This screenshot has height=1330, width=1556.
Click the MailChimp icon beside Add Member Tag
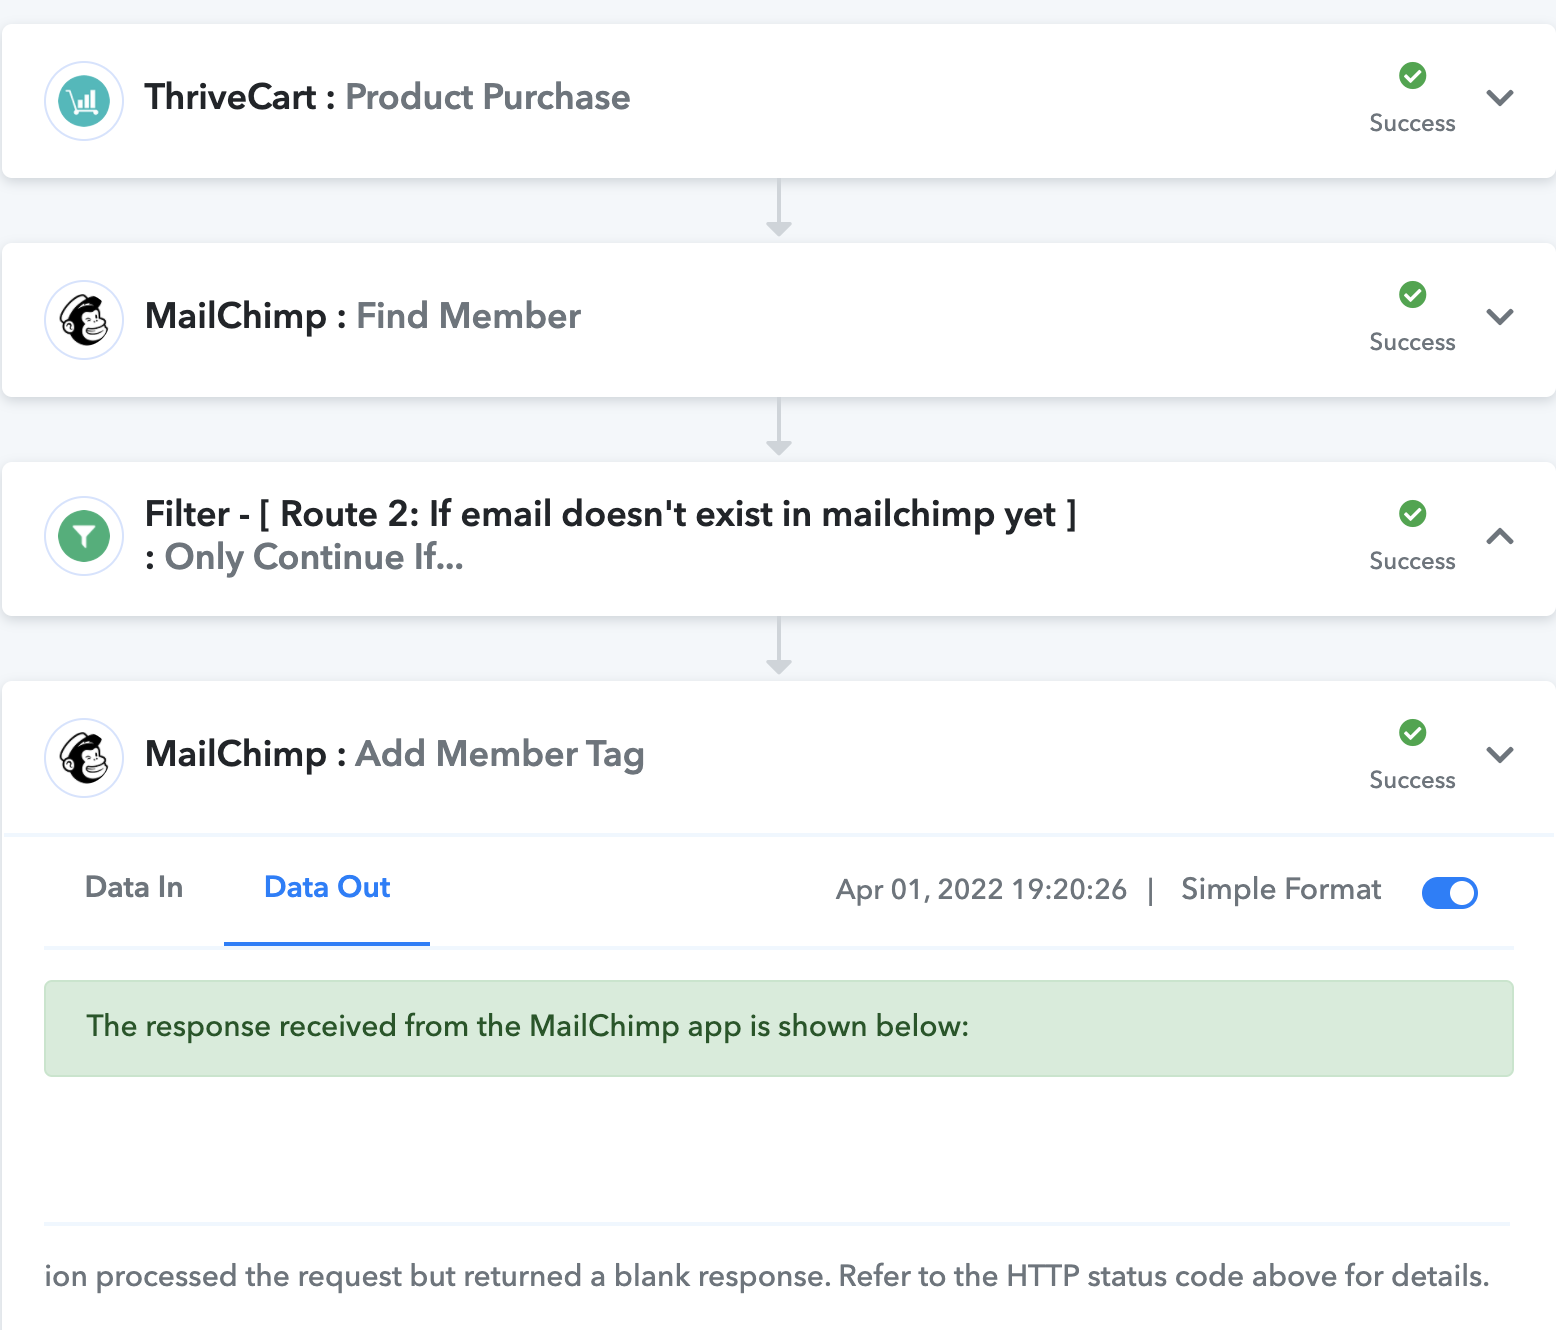pos(84,758)
